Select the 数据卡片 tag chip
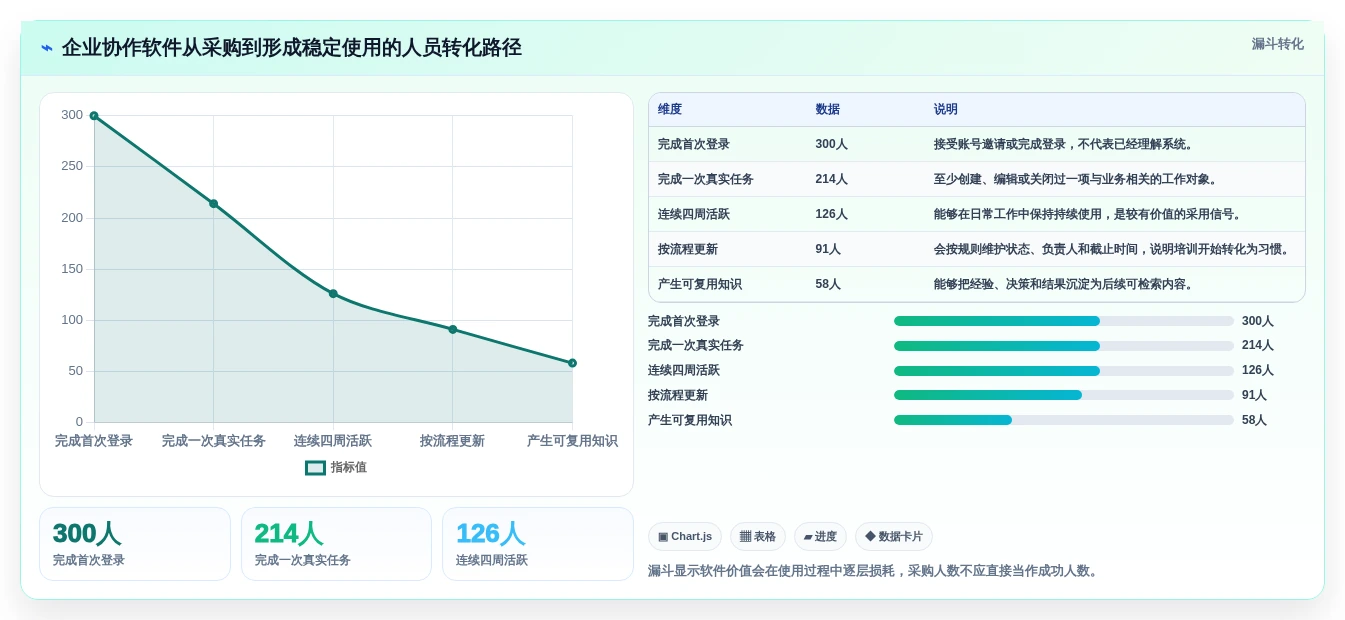Viewport: 1345px width, 620px height. click(894, 537)
